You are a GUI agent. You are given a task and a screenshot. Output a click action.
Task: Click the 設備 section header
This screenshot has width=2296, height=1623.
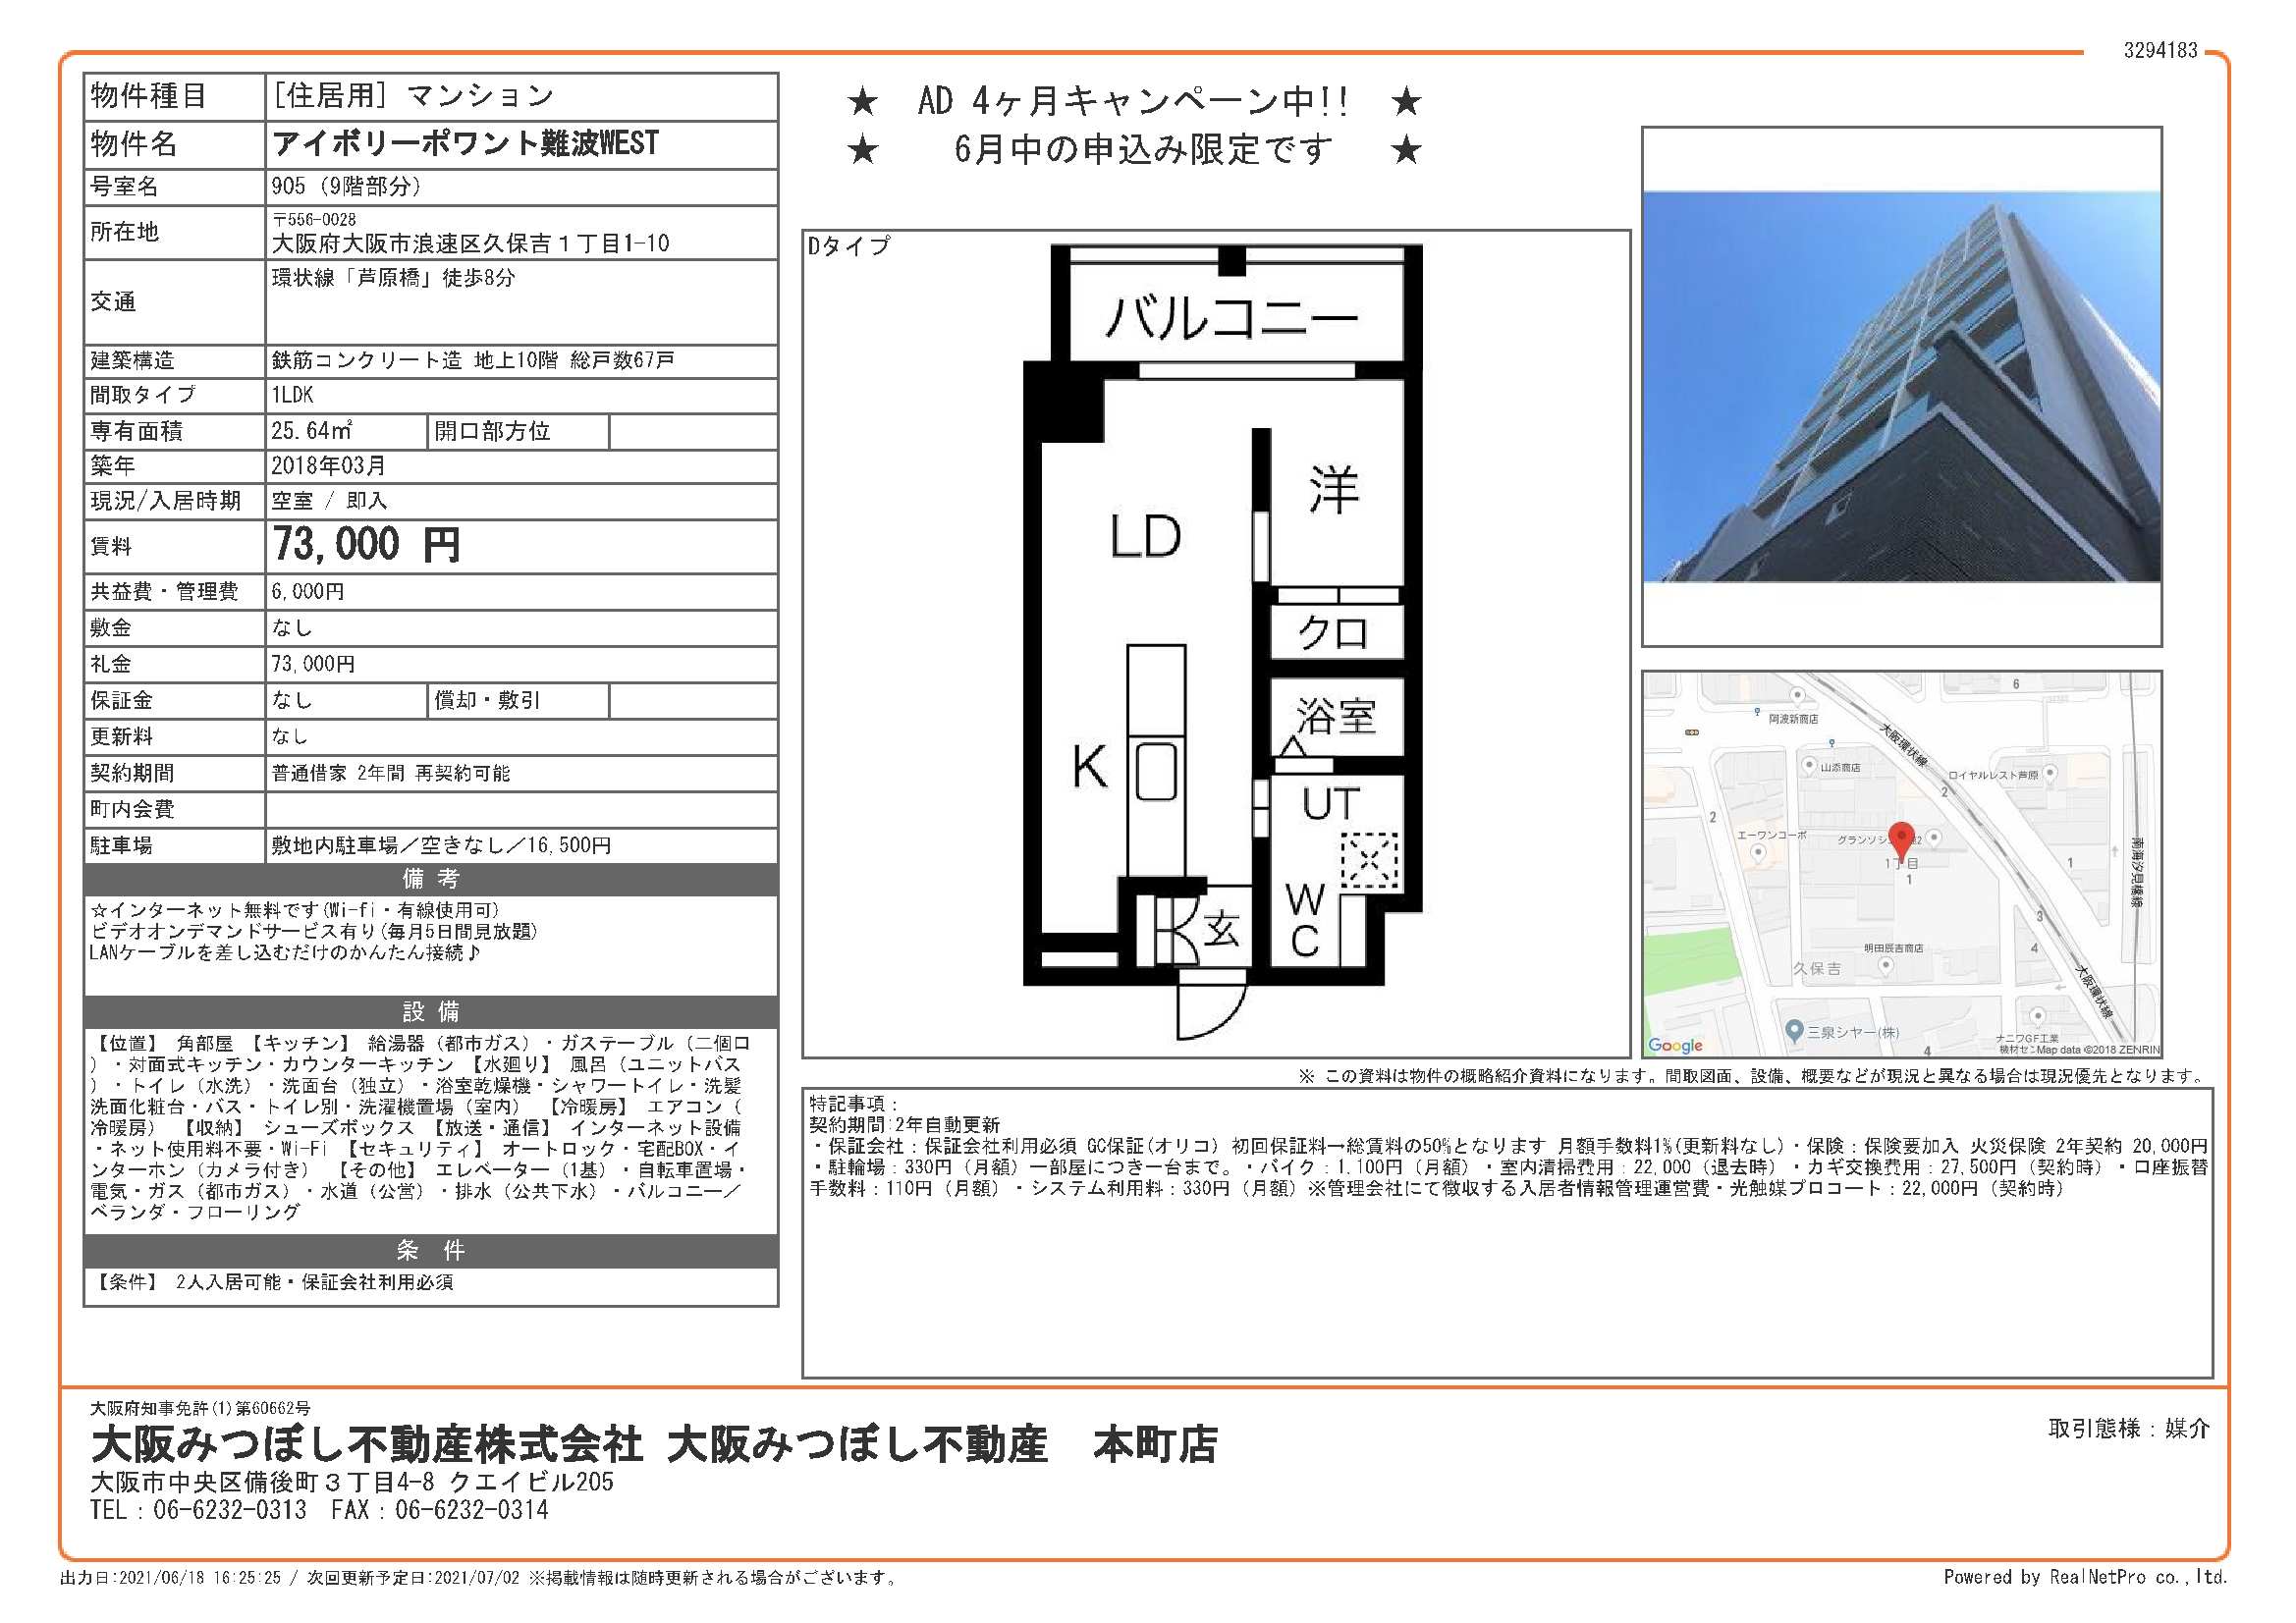click(431, 1012)
